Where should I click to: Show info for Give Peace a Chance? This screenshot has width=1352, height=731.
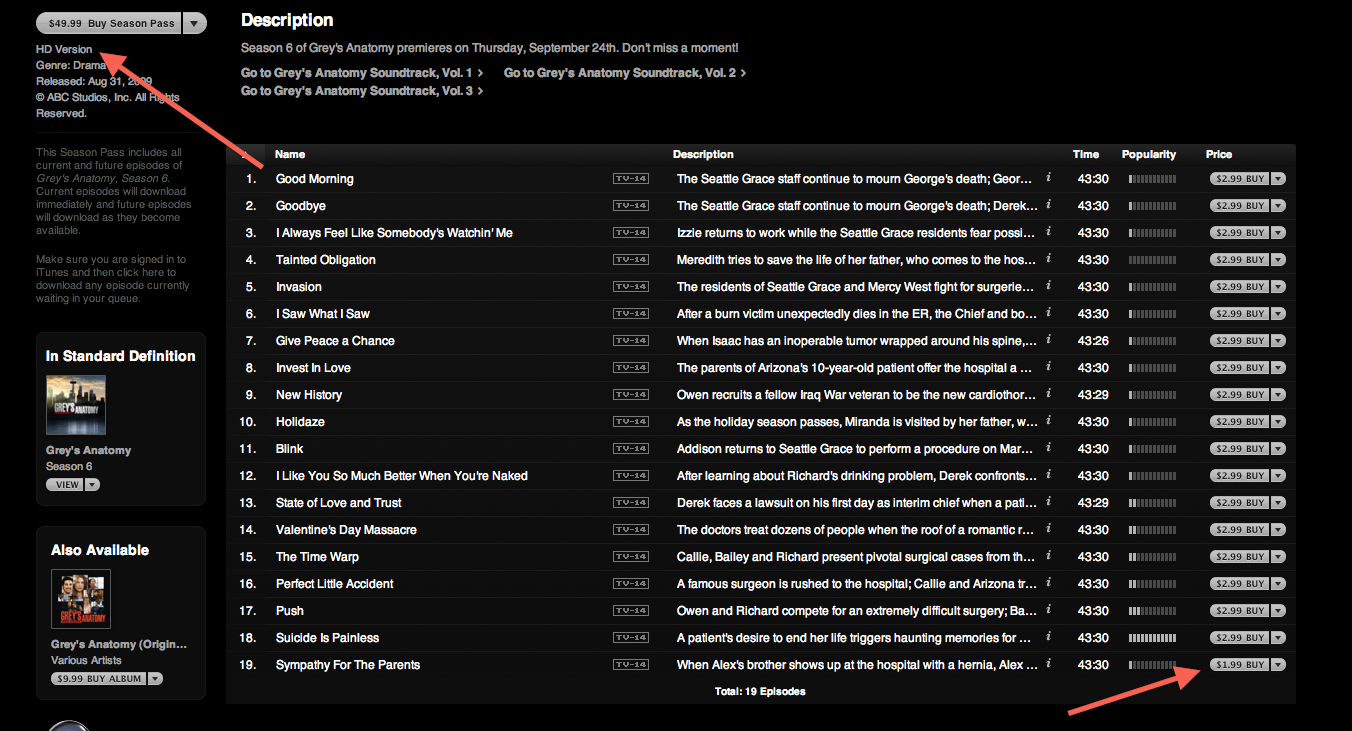(x=1048, y=340)
